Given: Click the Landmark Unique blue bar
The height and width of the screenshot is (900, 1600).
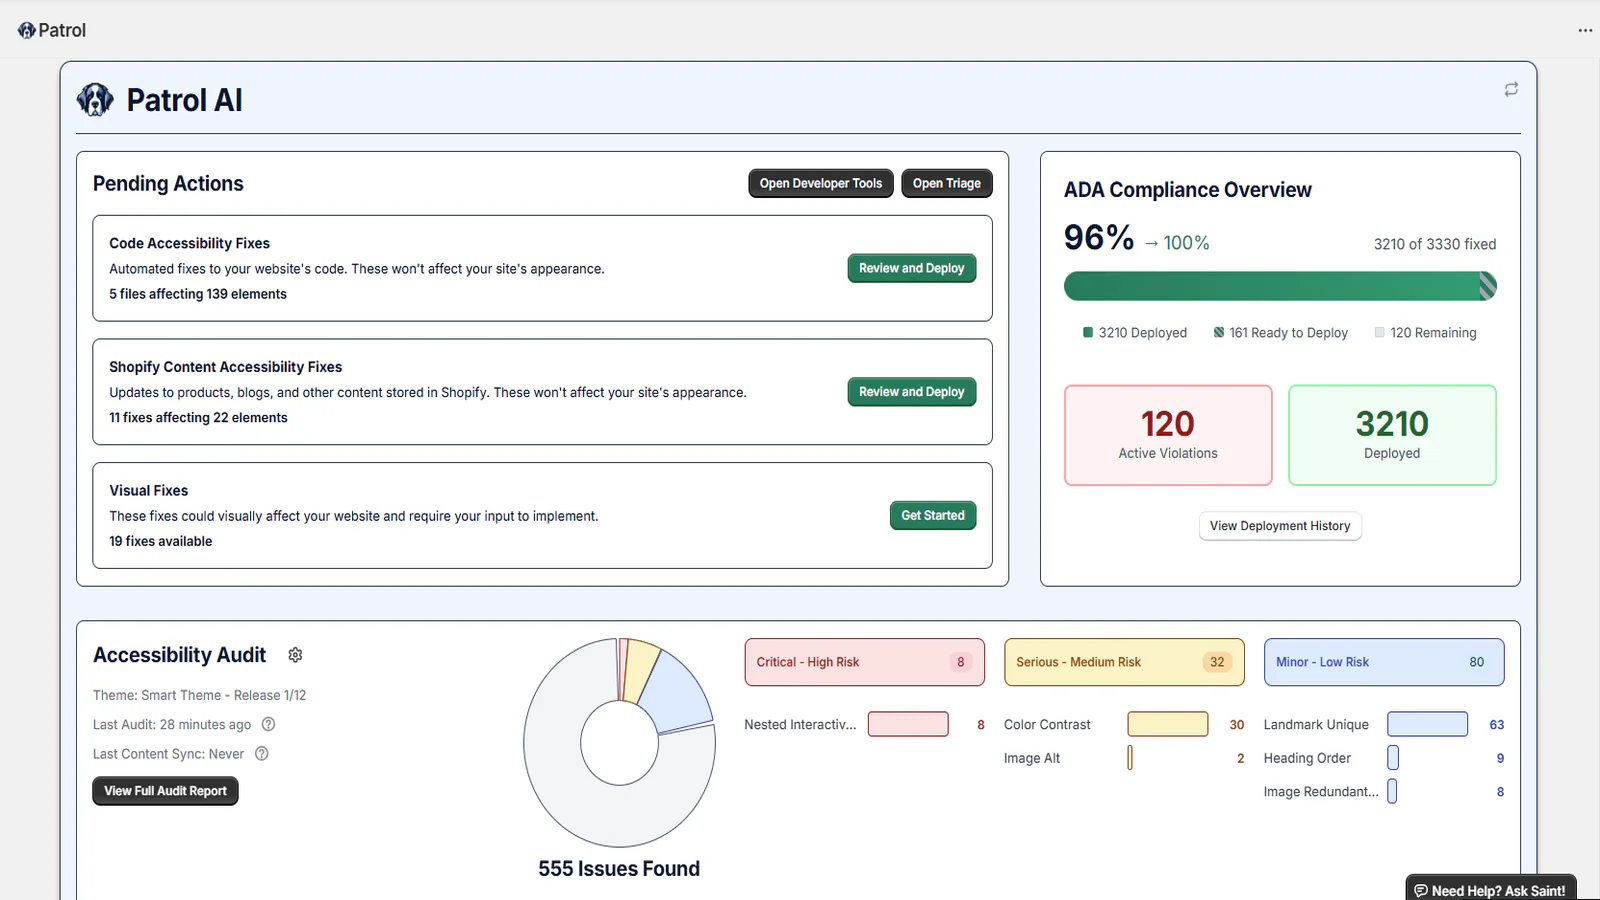Looking at the screenshot, I should click(x=1428, y=724).
